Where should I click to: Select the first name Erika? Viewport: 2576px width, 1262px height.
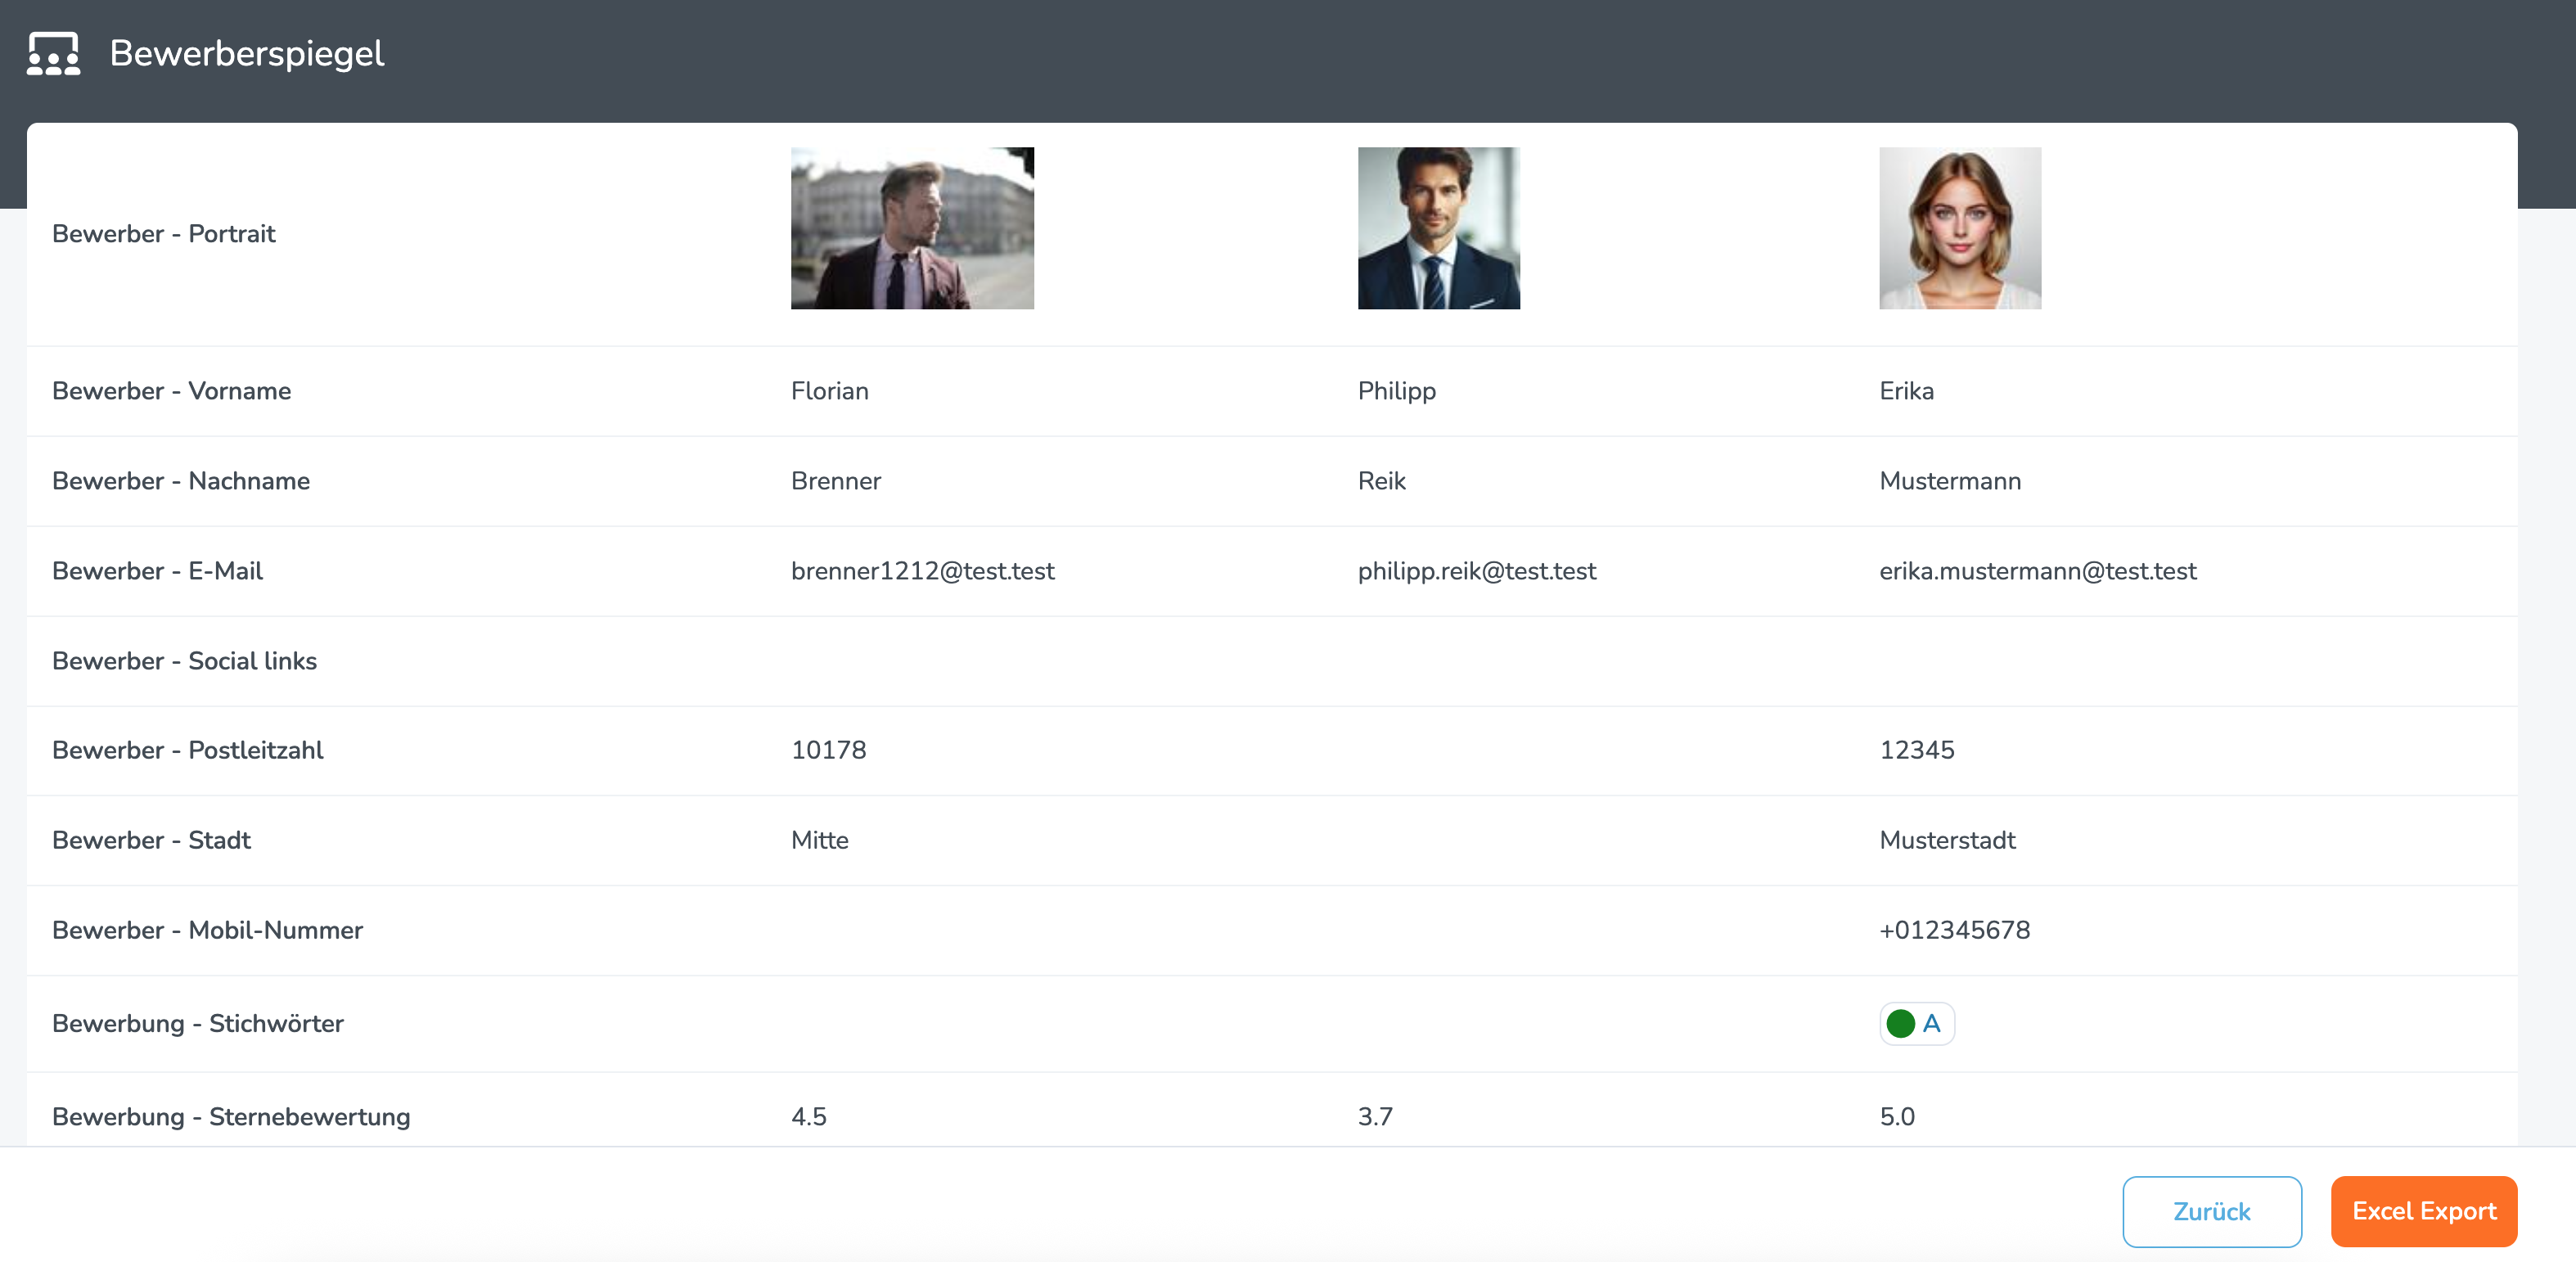coord(1906,391)
